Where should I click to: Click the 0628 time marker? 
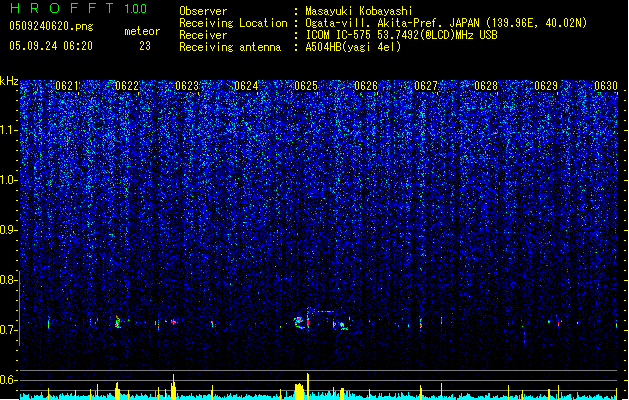point(486,86)
